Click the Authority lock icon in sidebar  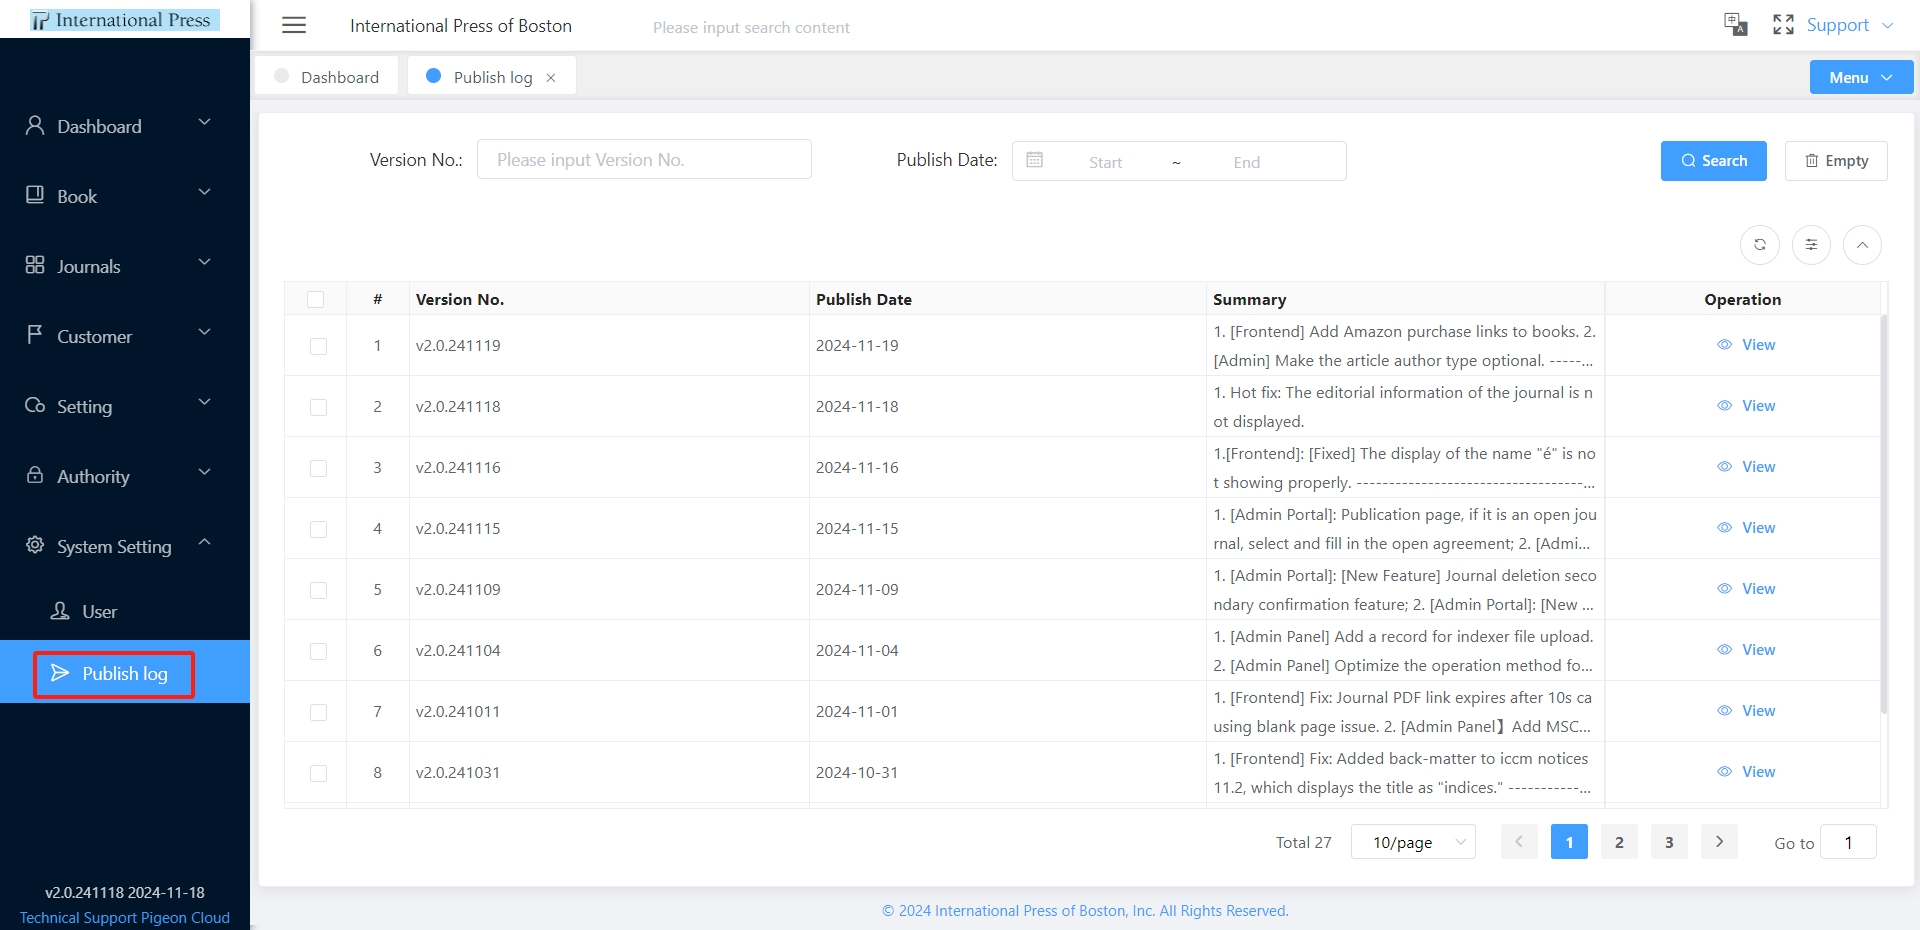click(x=35, y=475)
